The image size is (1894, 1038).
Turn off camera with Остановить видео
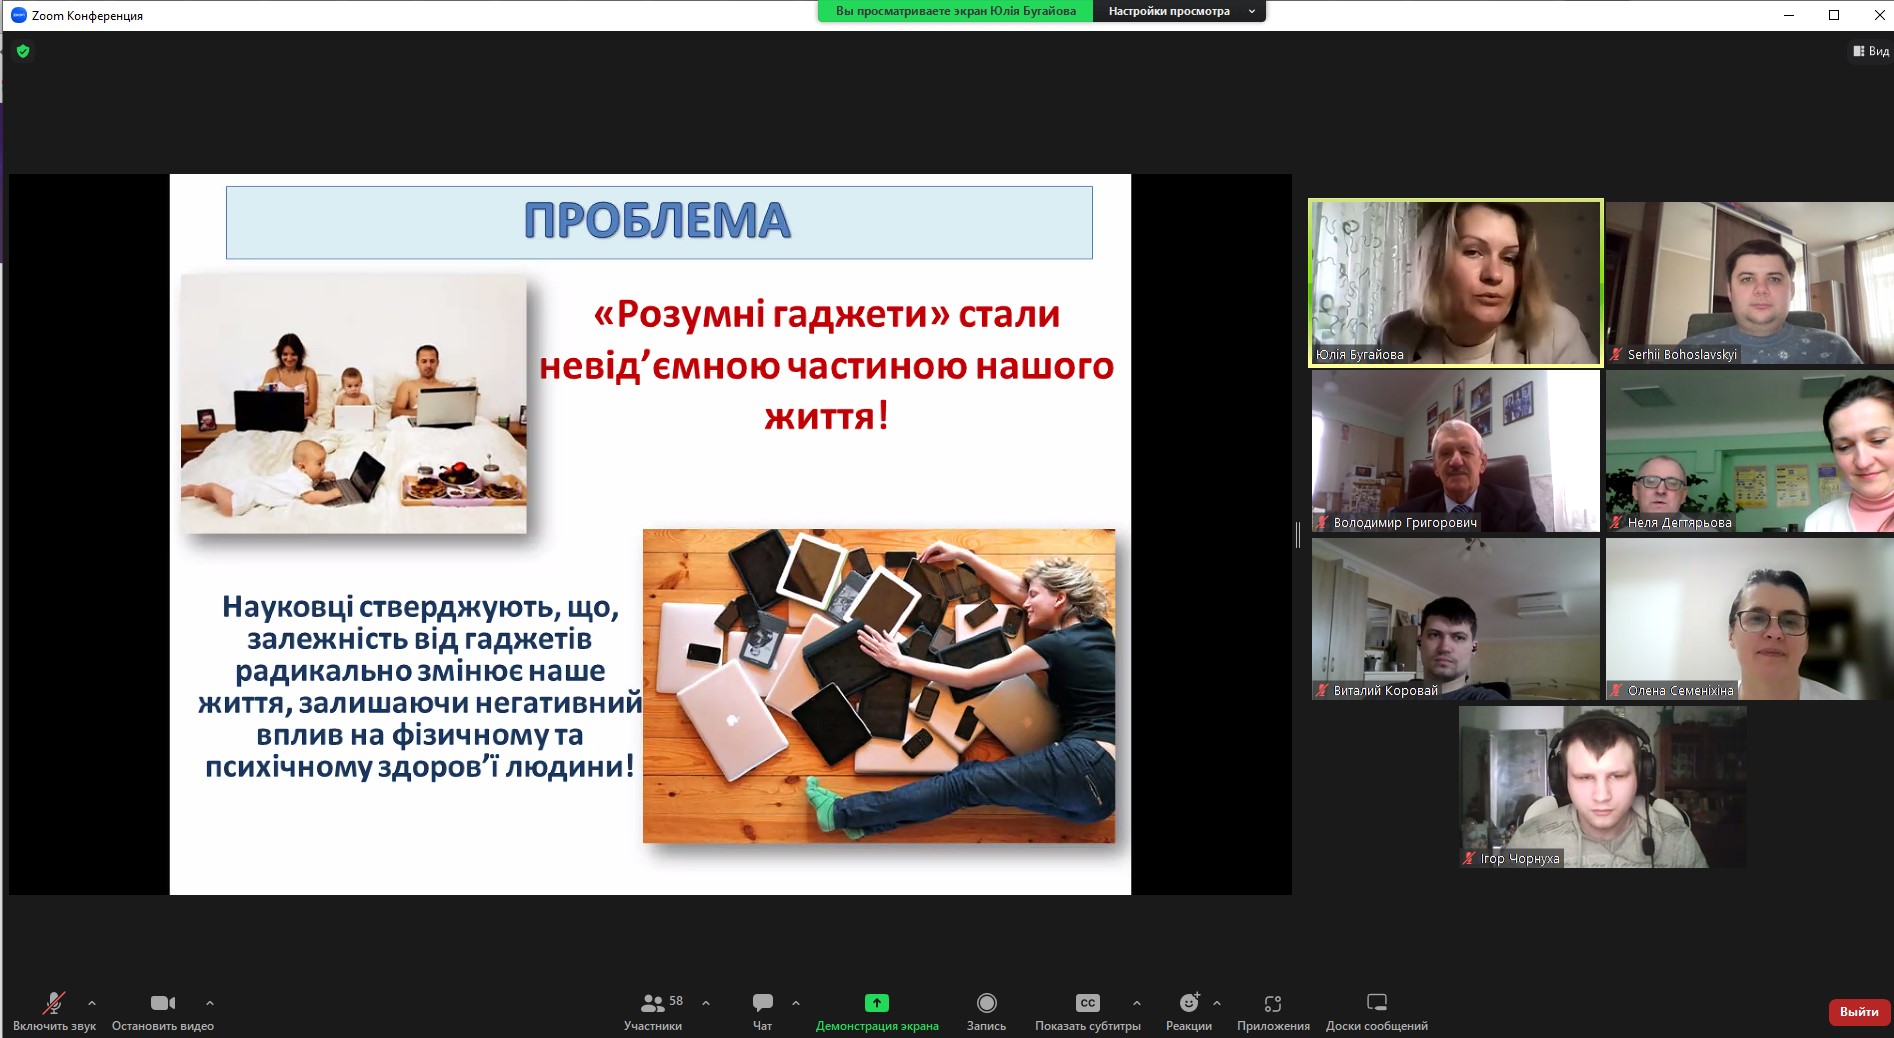(x=162, y=1010)
